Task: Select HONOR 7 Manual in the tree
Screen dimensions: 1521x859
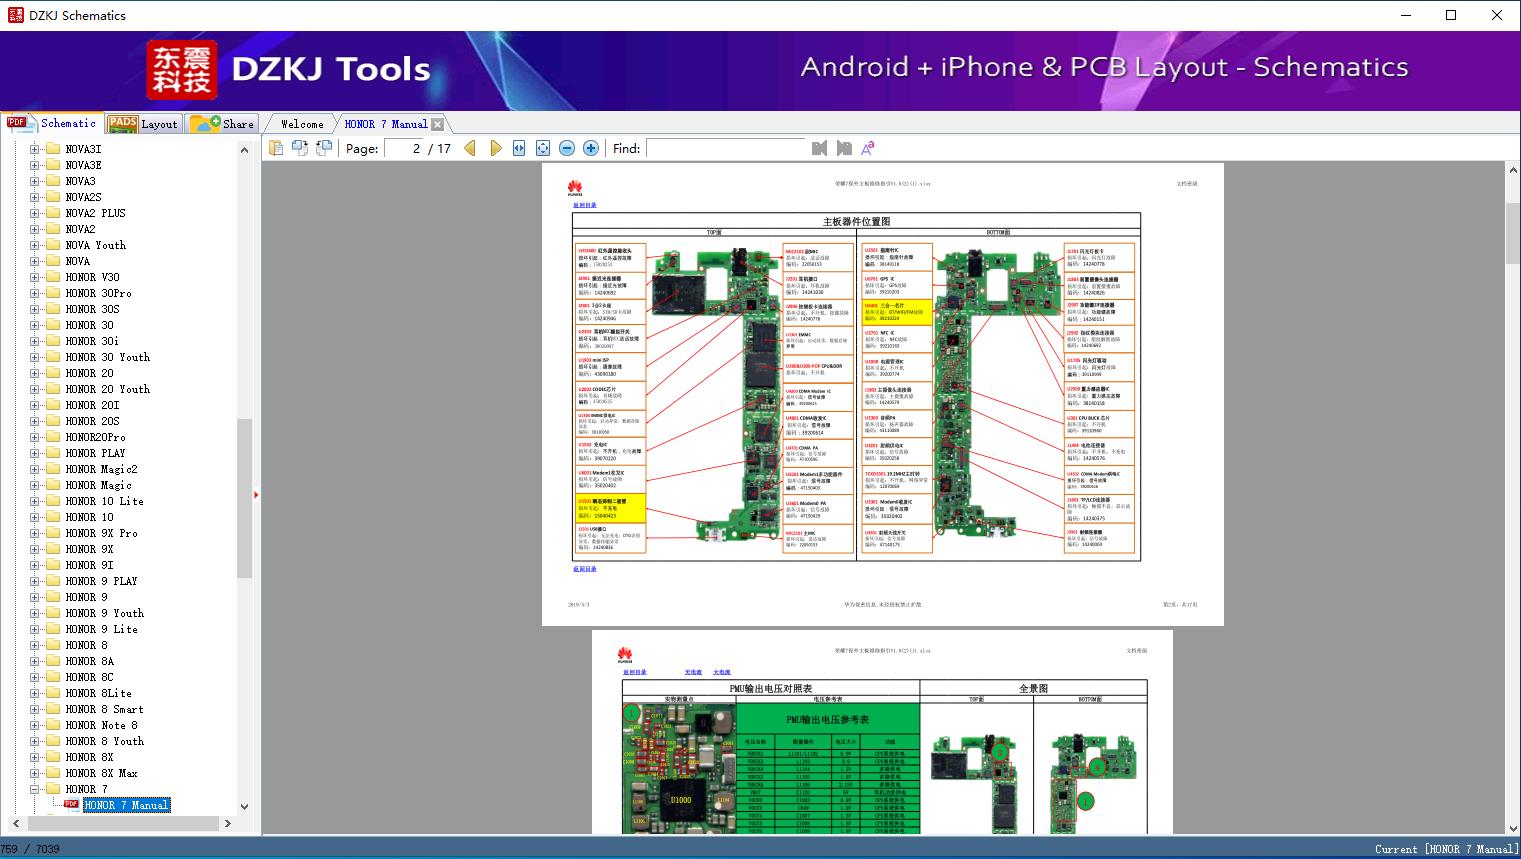Action: click(x=127, y=805)
